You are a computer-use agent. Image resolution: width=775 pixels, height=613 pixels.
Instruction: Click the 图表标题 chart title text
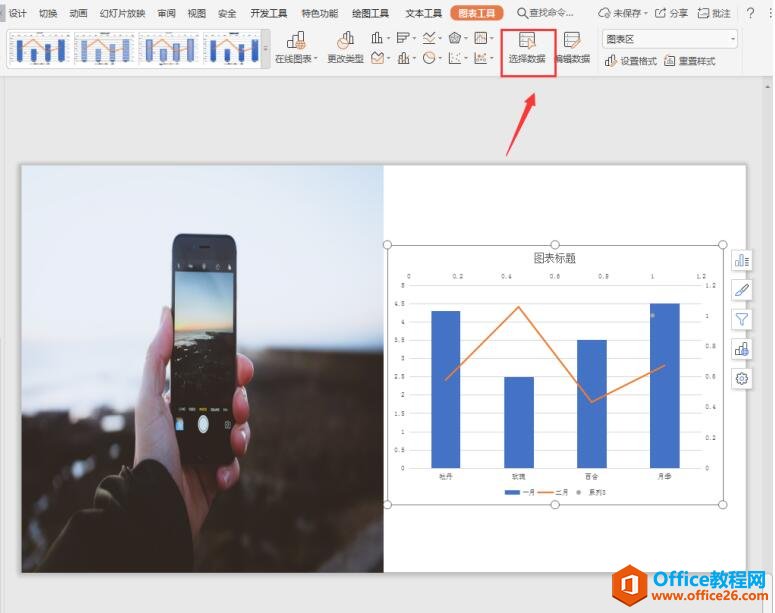coord(555,258)
